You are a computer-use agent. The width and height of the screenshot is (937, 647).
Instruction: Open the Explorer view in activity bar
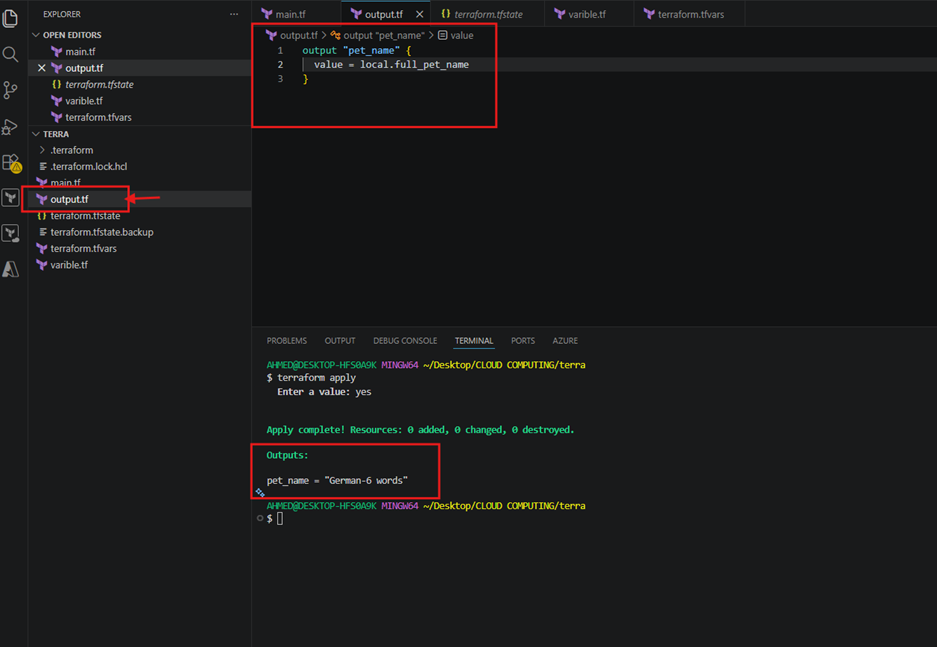click(x=10, y=19)
